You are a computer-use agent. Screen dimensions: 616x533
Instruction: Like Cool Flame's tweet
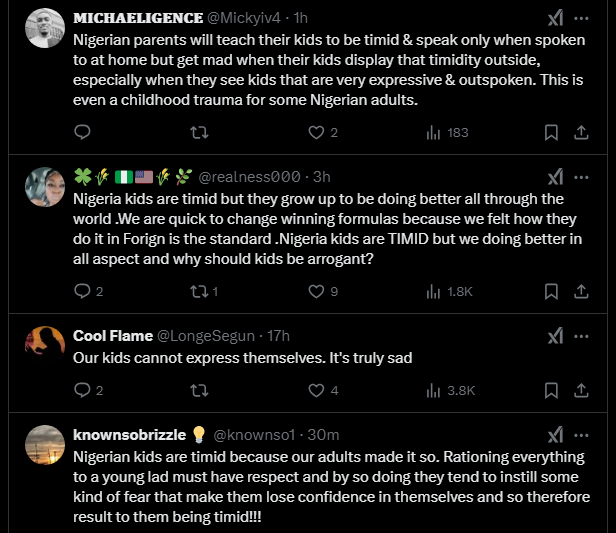click(316, 390)
